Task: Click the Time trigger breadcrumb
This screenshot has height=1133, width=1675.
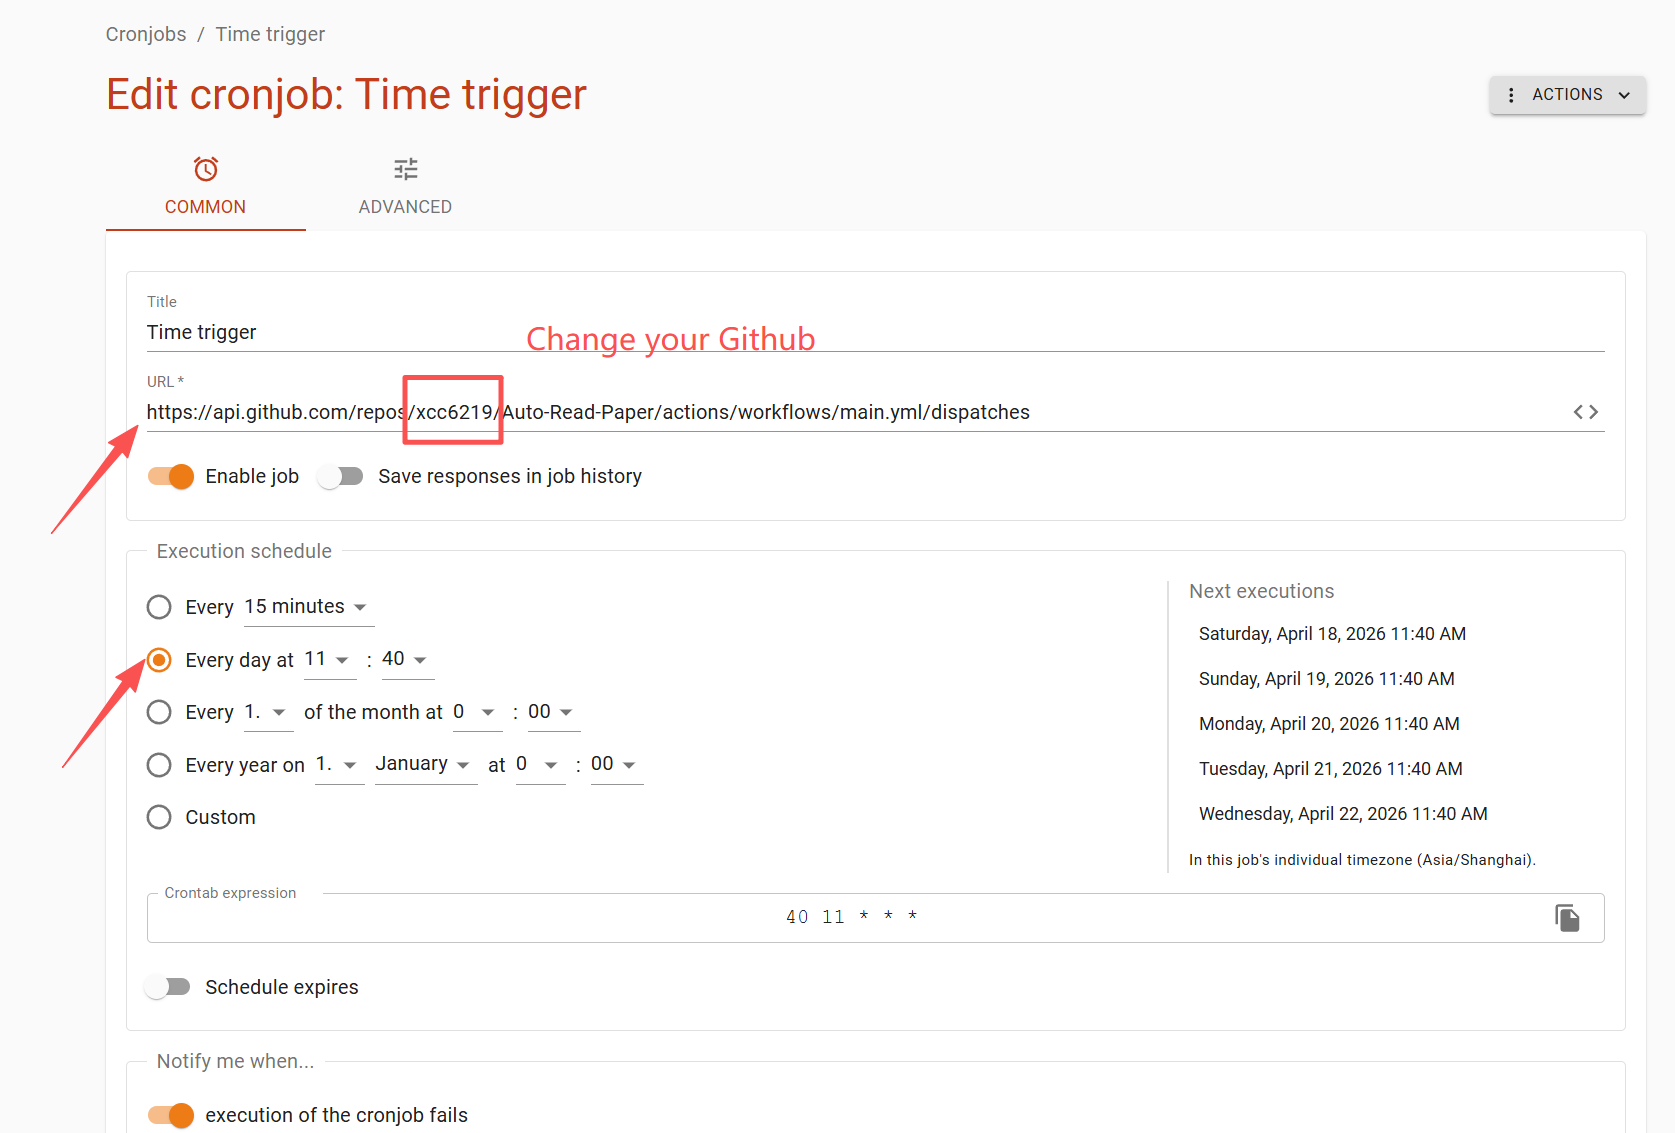Action: click(x=270, y=34)
